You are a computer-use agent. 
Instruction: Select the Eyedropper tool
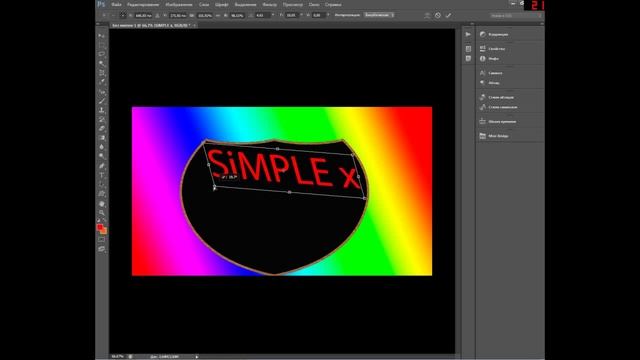(101, 82)
